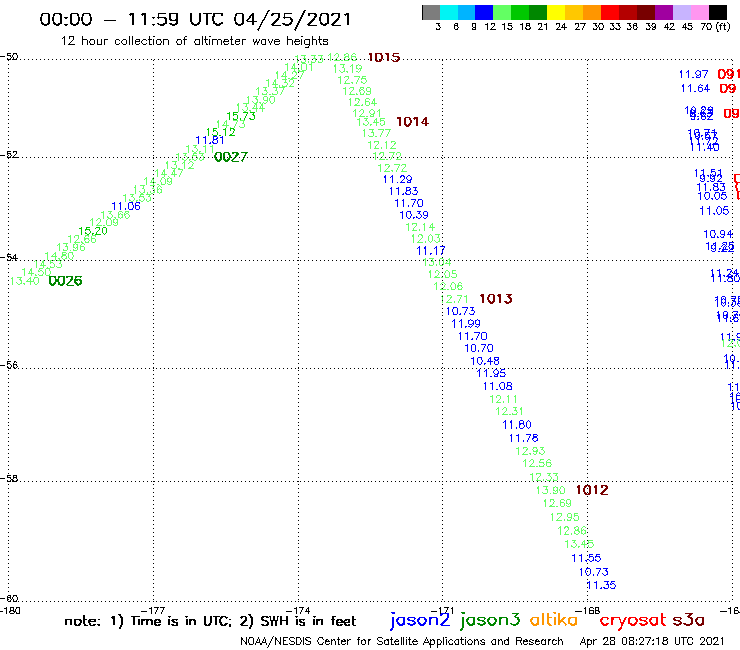Click the 12.71 wave height value

(455, 299)
